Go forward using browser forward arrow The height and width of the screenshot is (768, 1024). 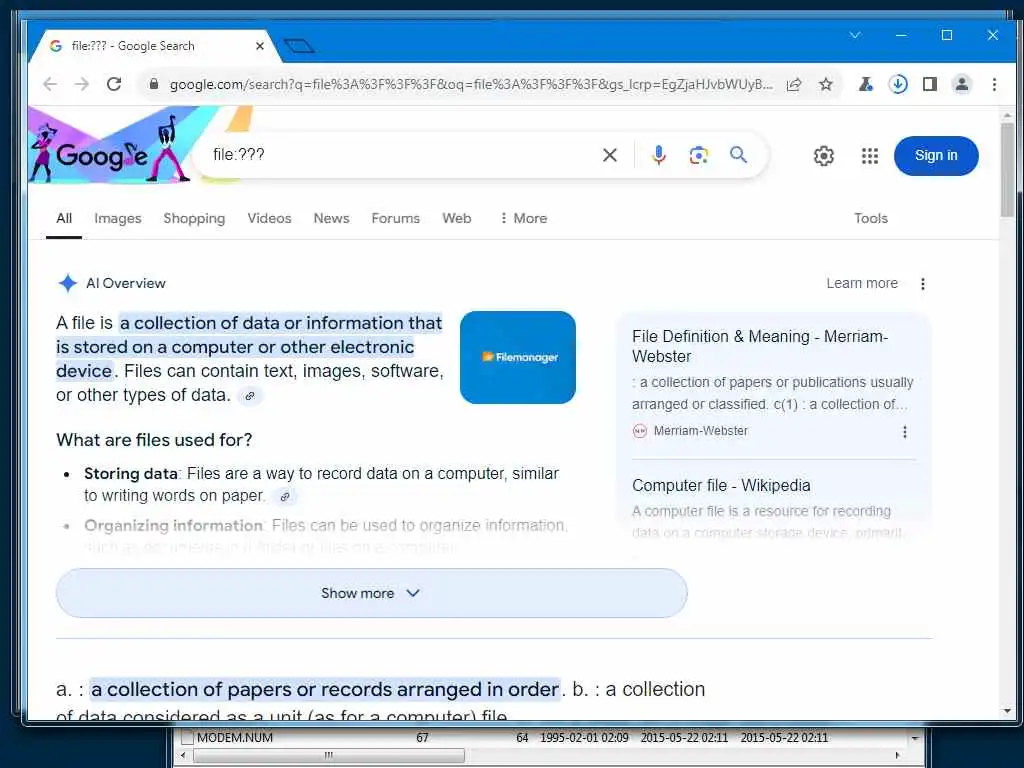pyautogui.click(x=82, y=84)
